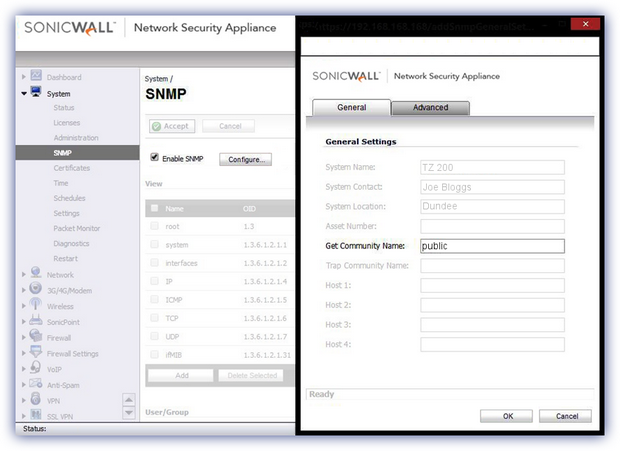Click Cancel in the General Settings dialog
The width and height of the screenshot is (620, 451).
[565, 416]
